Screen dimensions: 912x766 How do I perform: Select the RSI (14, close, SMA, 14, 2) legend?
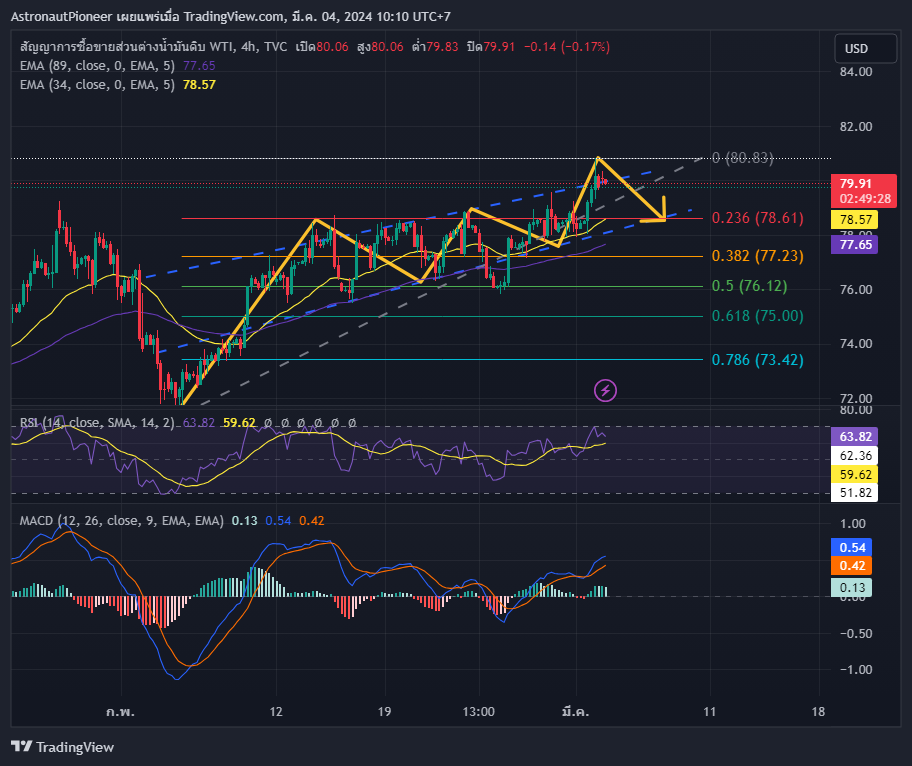[97, 423]
